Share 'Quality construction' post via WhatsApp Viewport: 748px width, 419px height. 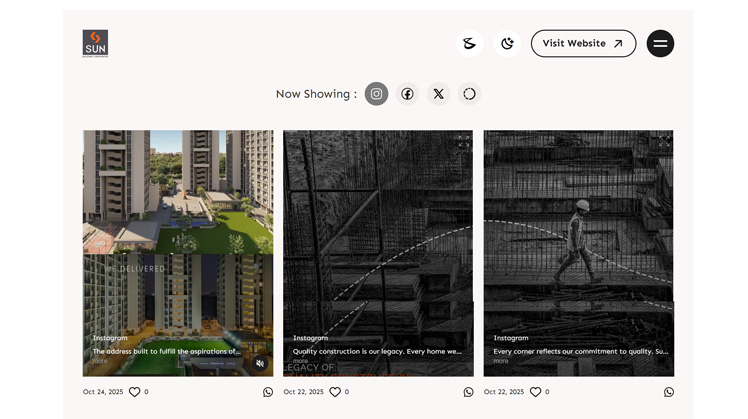point(468,392)
